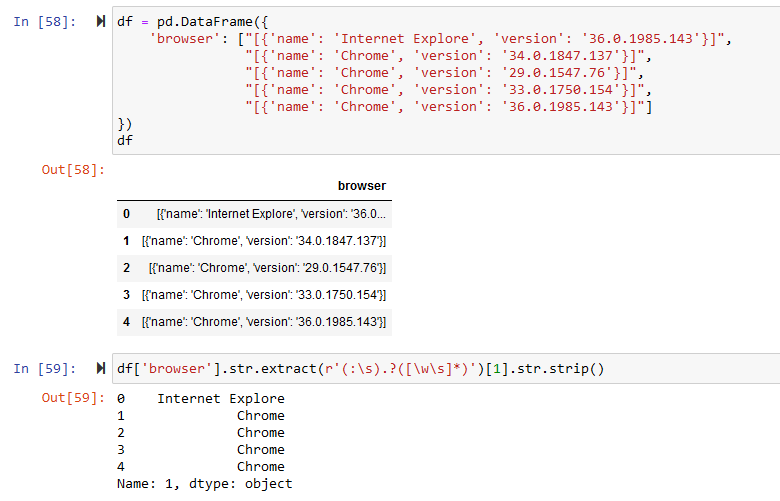Click the browser column header in the table
This screenshot has height=501, width=780.
(x=362, y=186)
